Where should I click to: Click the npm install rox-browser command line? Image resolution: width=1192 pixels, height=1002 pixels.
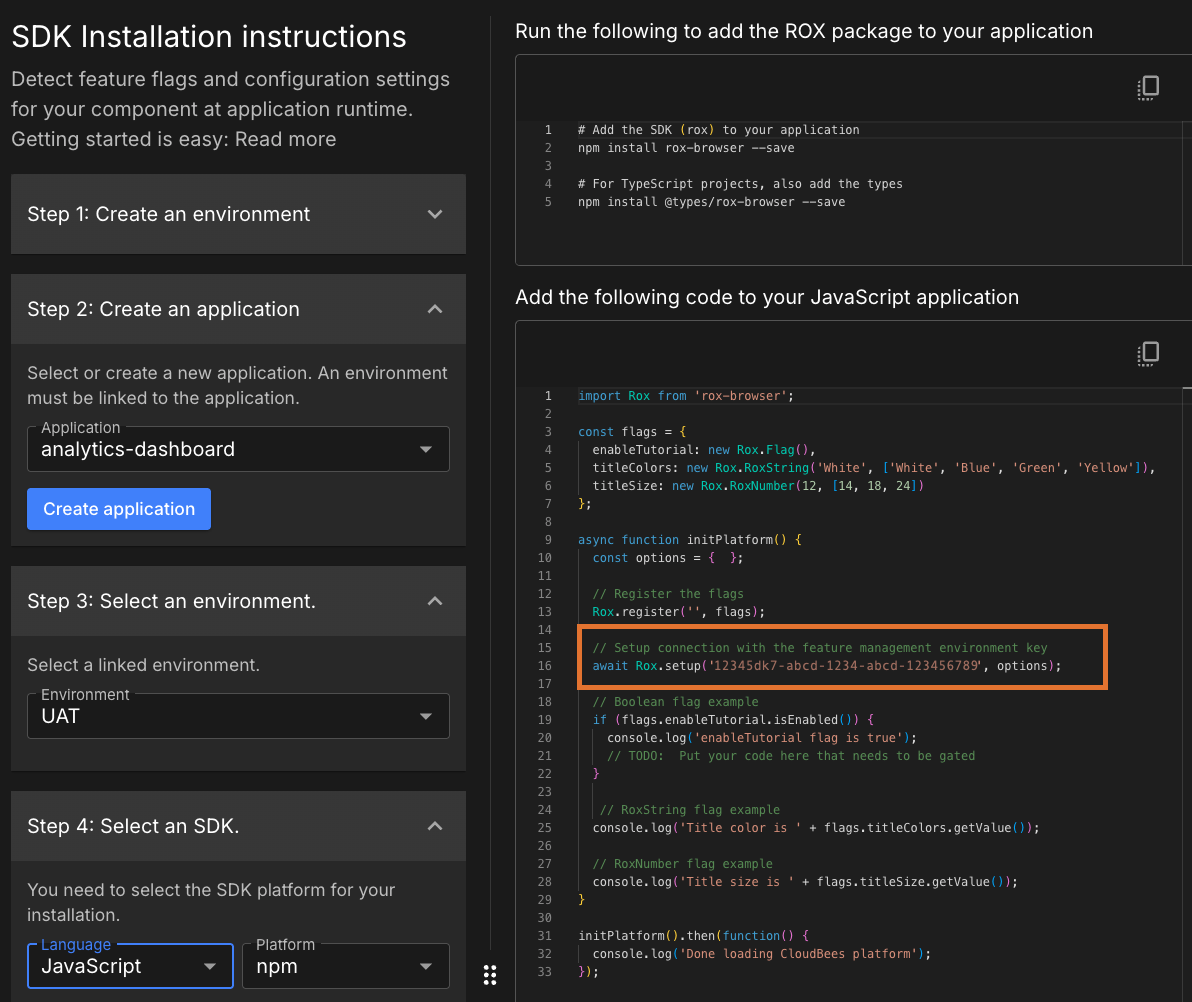click(686, 148)
